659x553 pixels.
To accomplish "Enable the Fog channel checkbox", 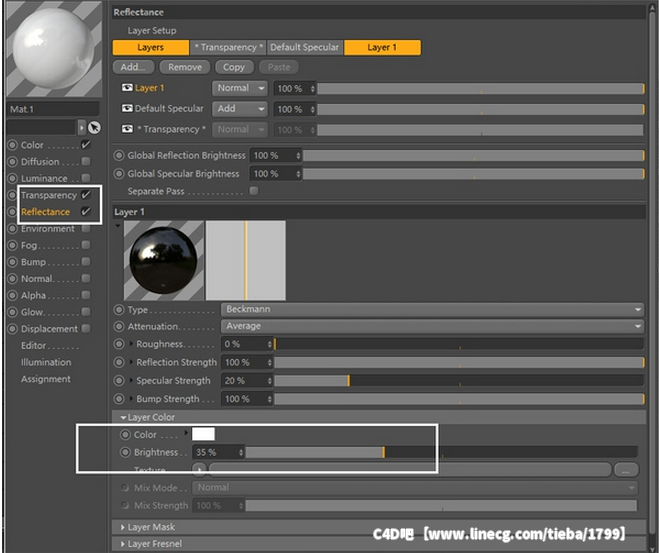I will click(x=86, y=245).
